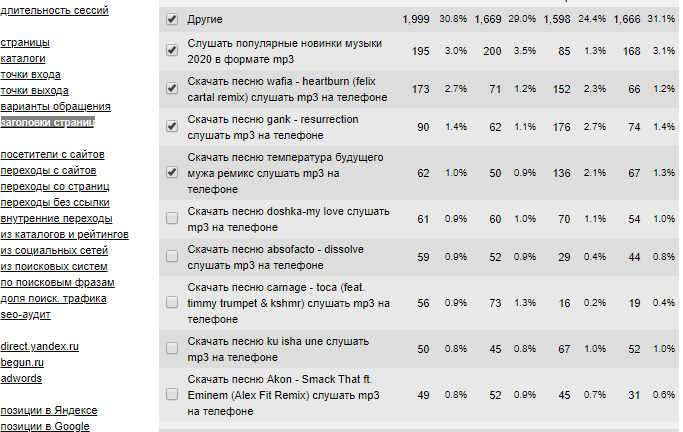This screenshot has height=432, width=683.
Task: Open the "страницы" report link
Action: click(x=25, y=43)
